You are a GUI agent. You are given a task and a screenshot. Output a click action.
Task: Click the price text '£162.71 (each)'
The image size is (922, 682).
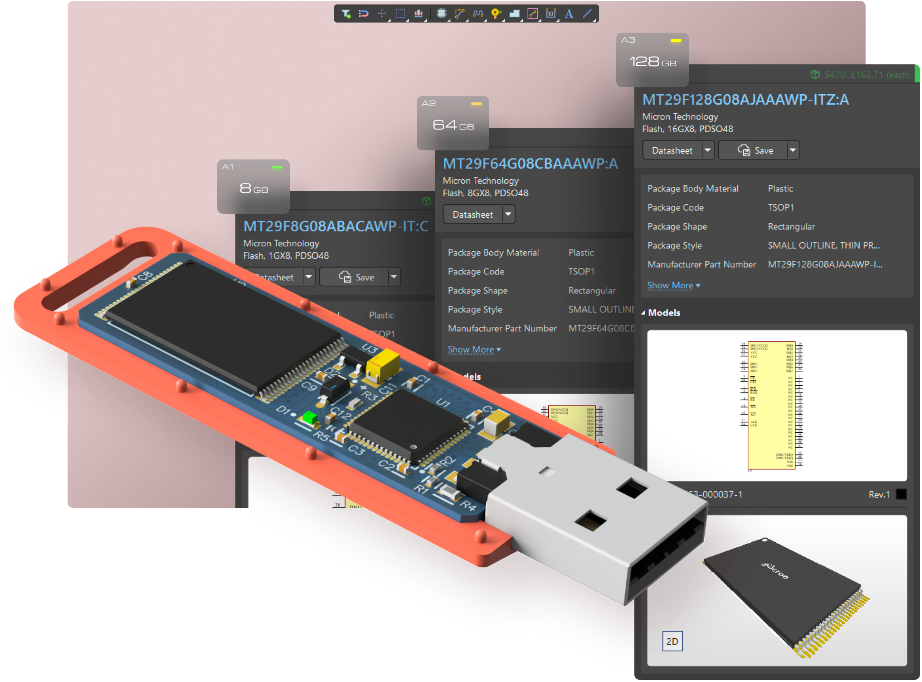tap(880, 75)
